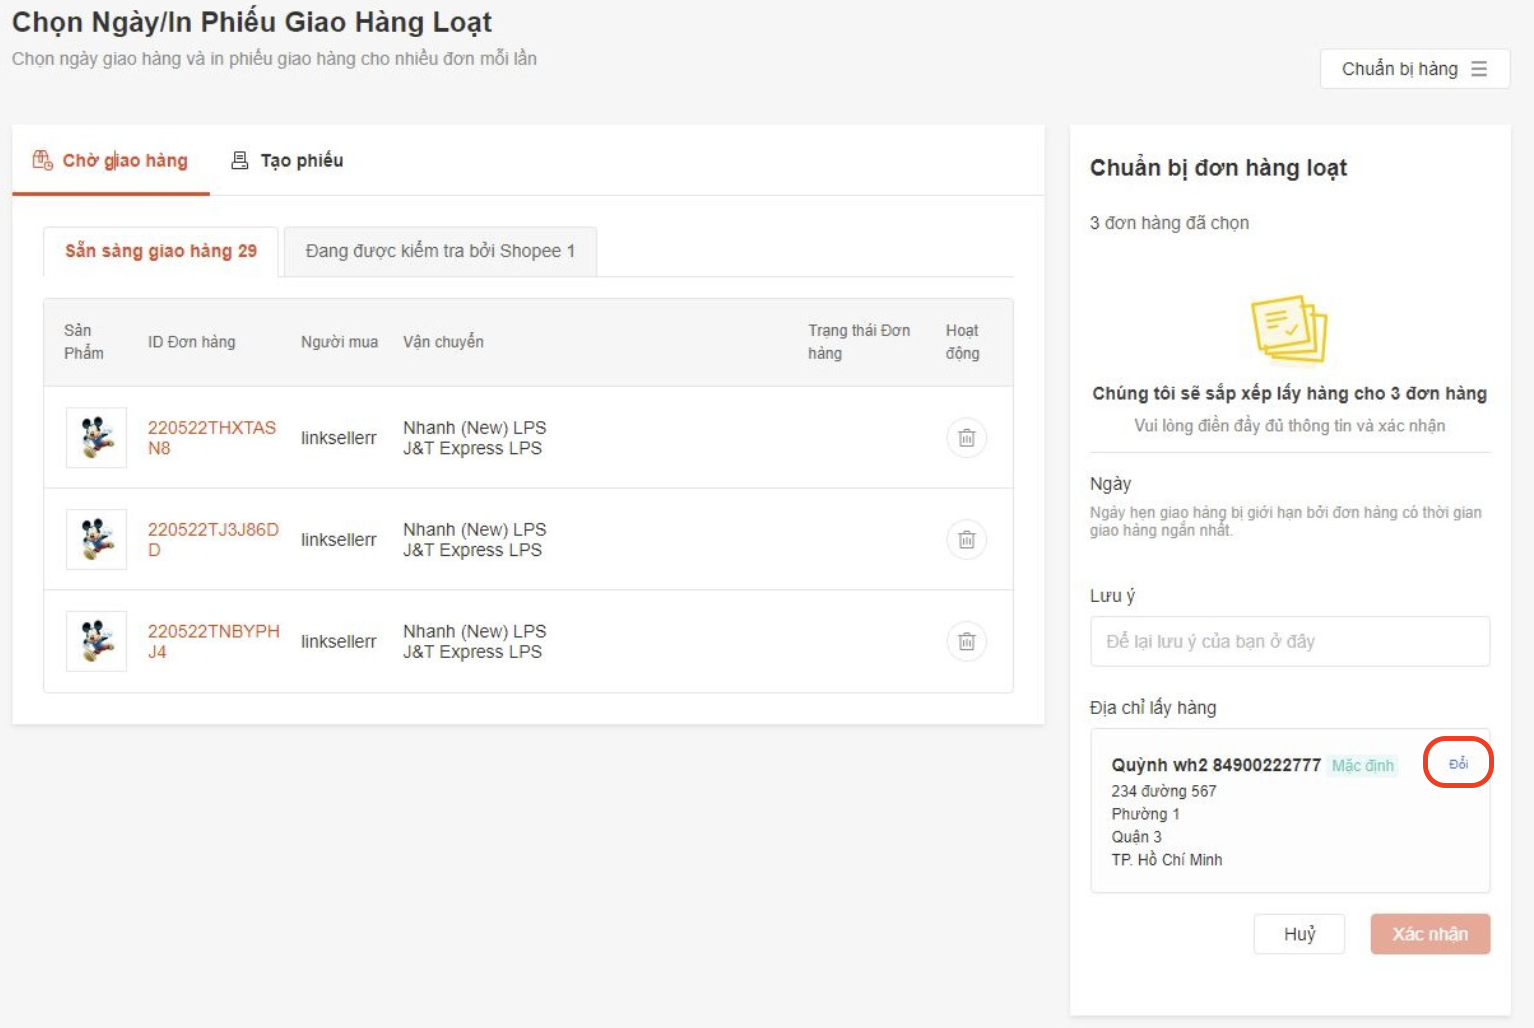Open Mickey thumbnail of second order
Viewport: 1534px width, 1028px height.
pos(96,540)
